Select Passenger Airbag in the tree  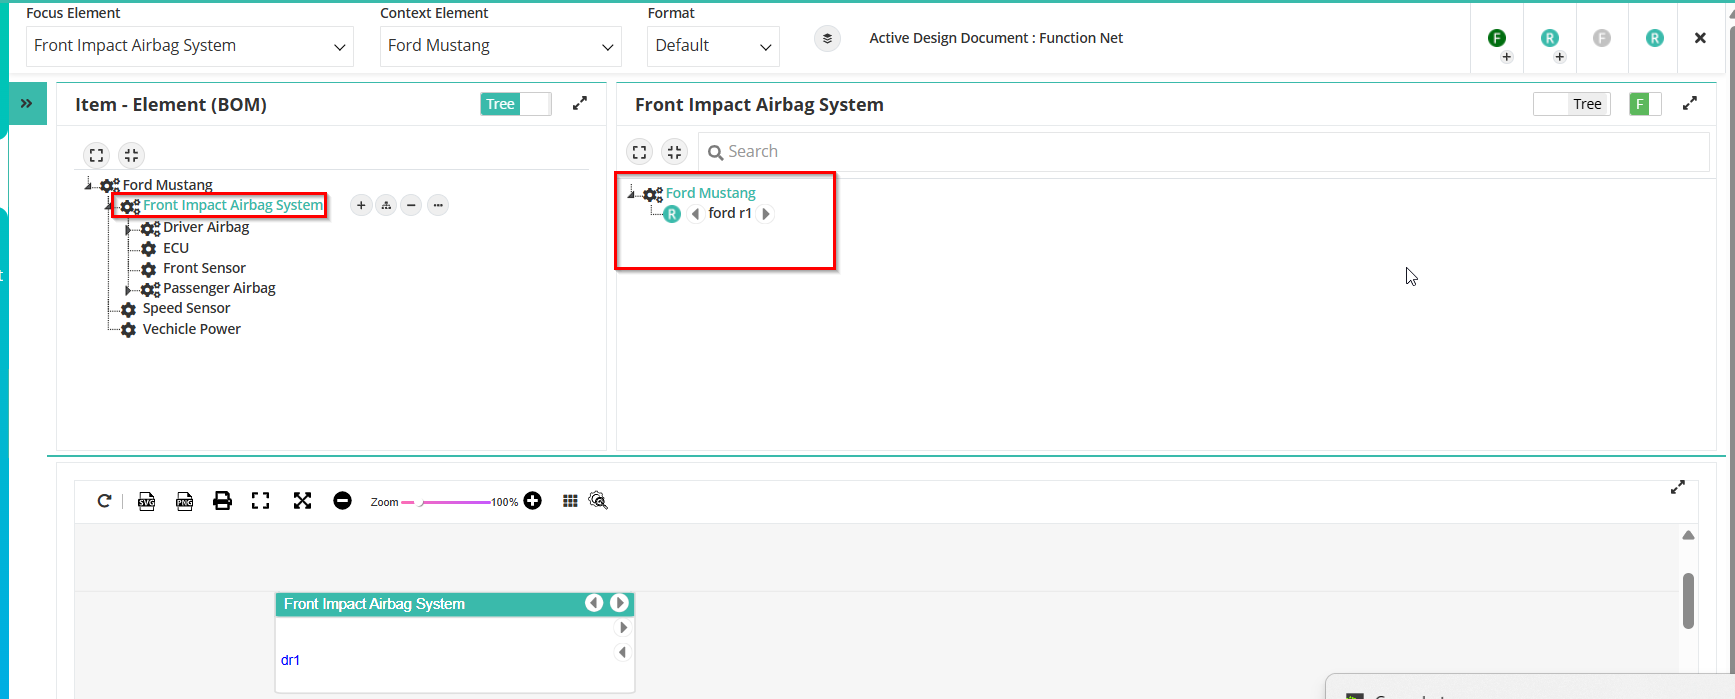[219, 288]
